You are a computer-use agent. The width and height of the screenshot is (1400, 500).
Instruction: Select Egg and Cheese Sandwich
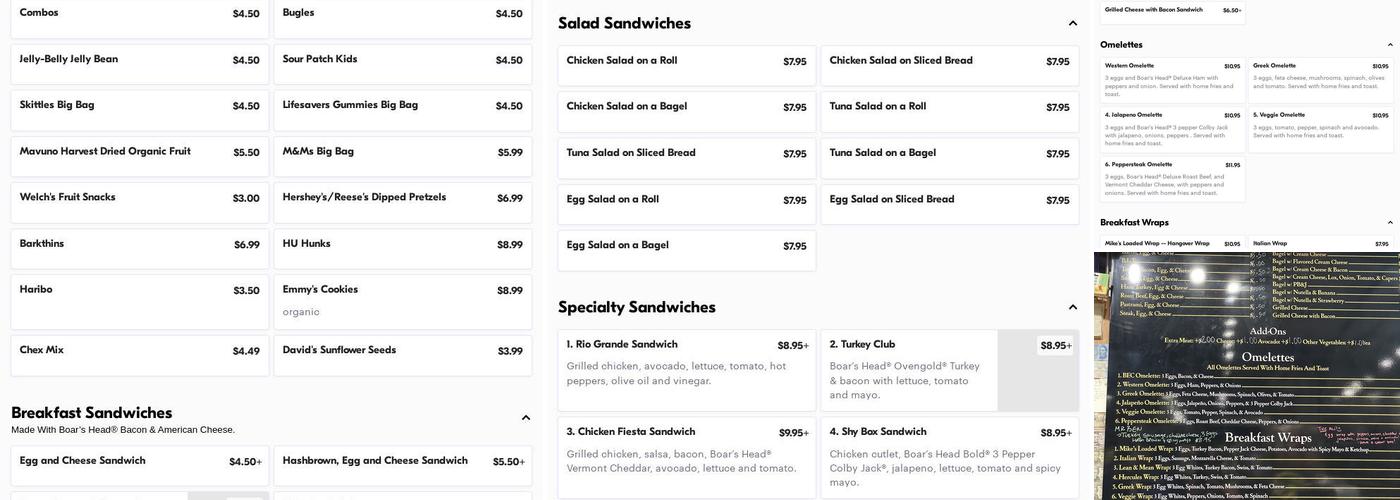click(x=140, y=461)
